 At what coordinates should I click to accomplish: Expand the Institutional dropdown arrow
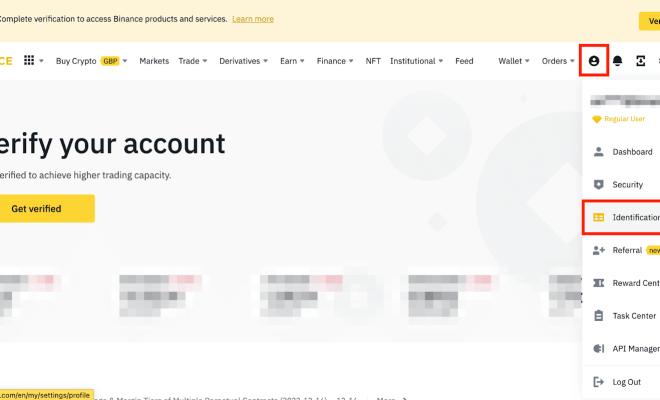point(441,61)
